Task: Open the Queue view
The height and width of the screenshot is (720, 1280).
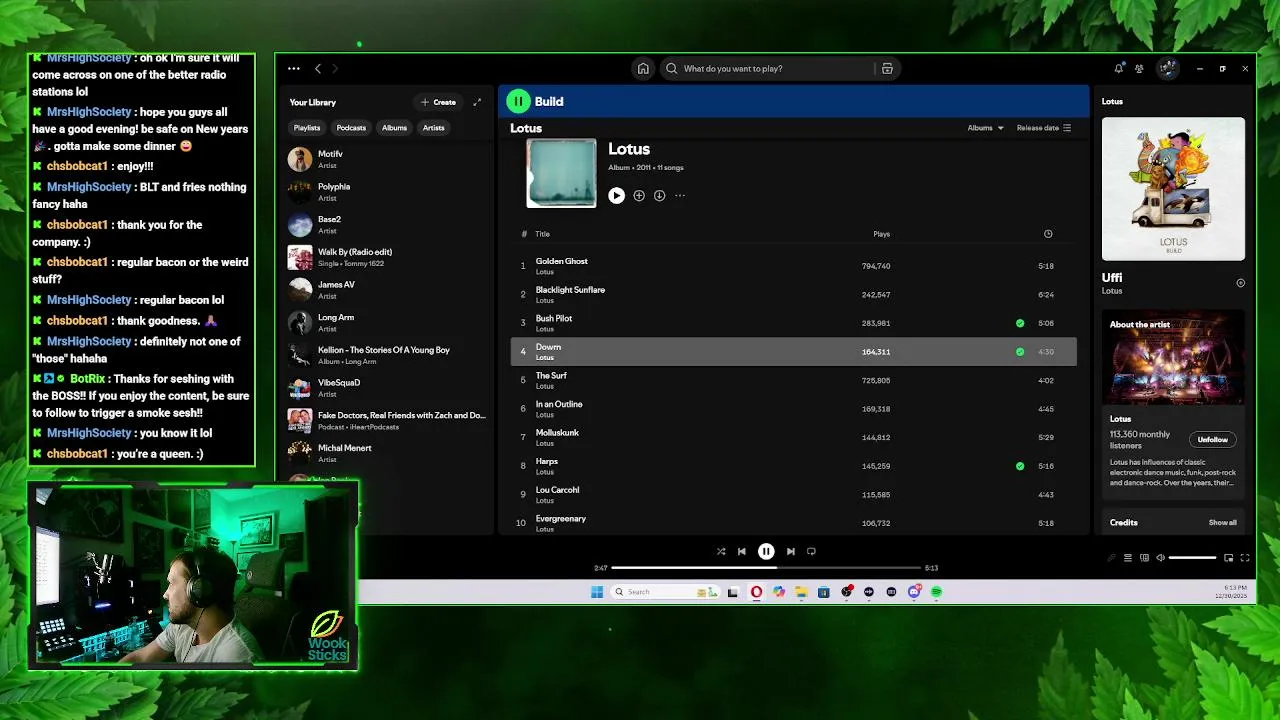Action: click(x=1128, y=558)
